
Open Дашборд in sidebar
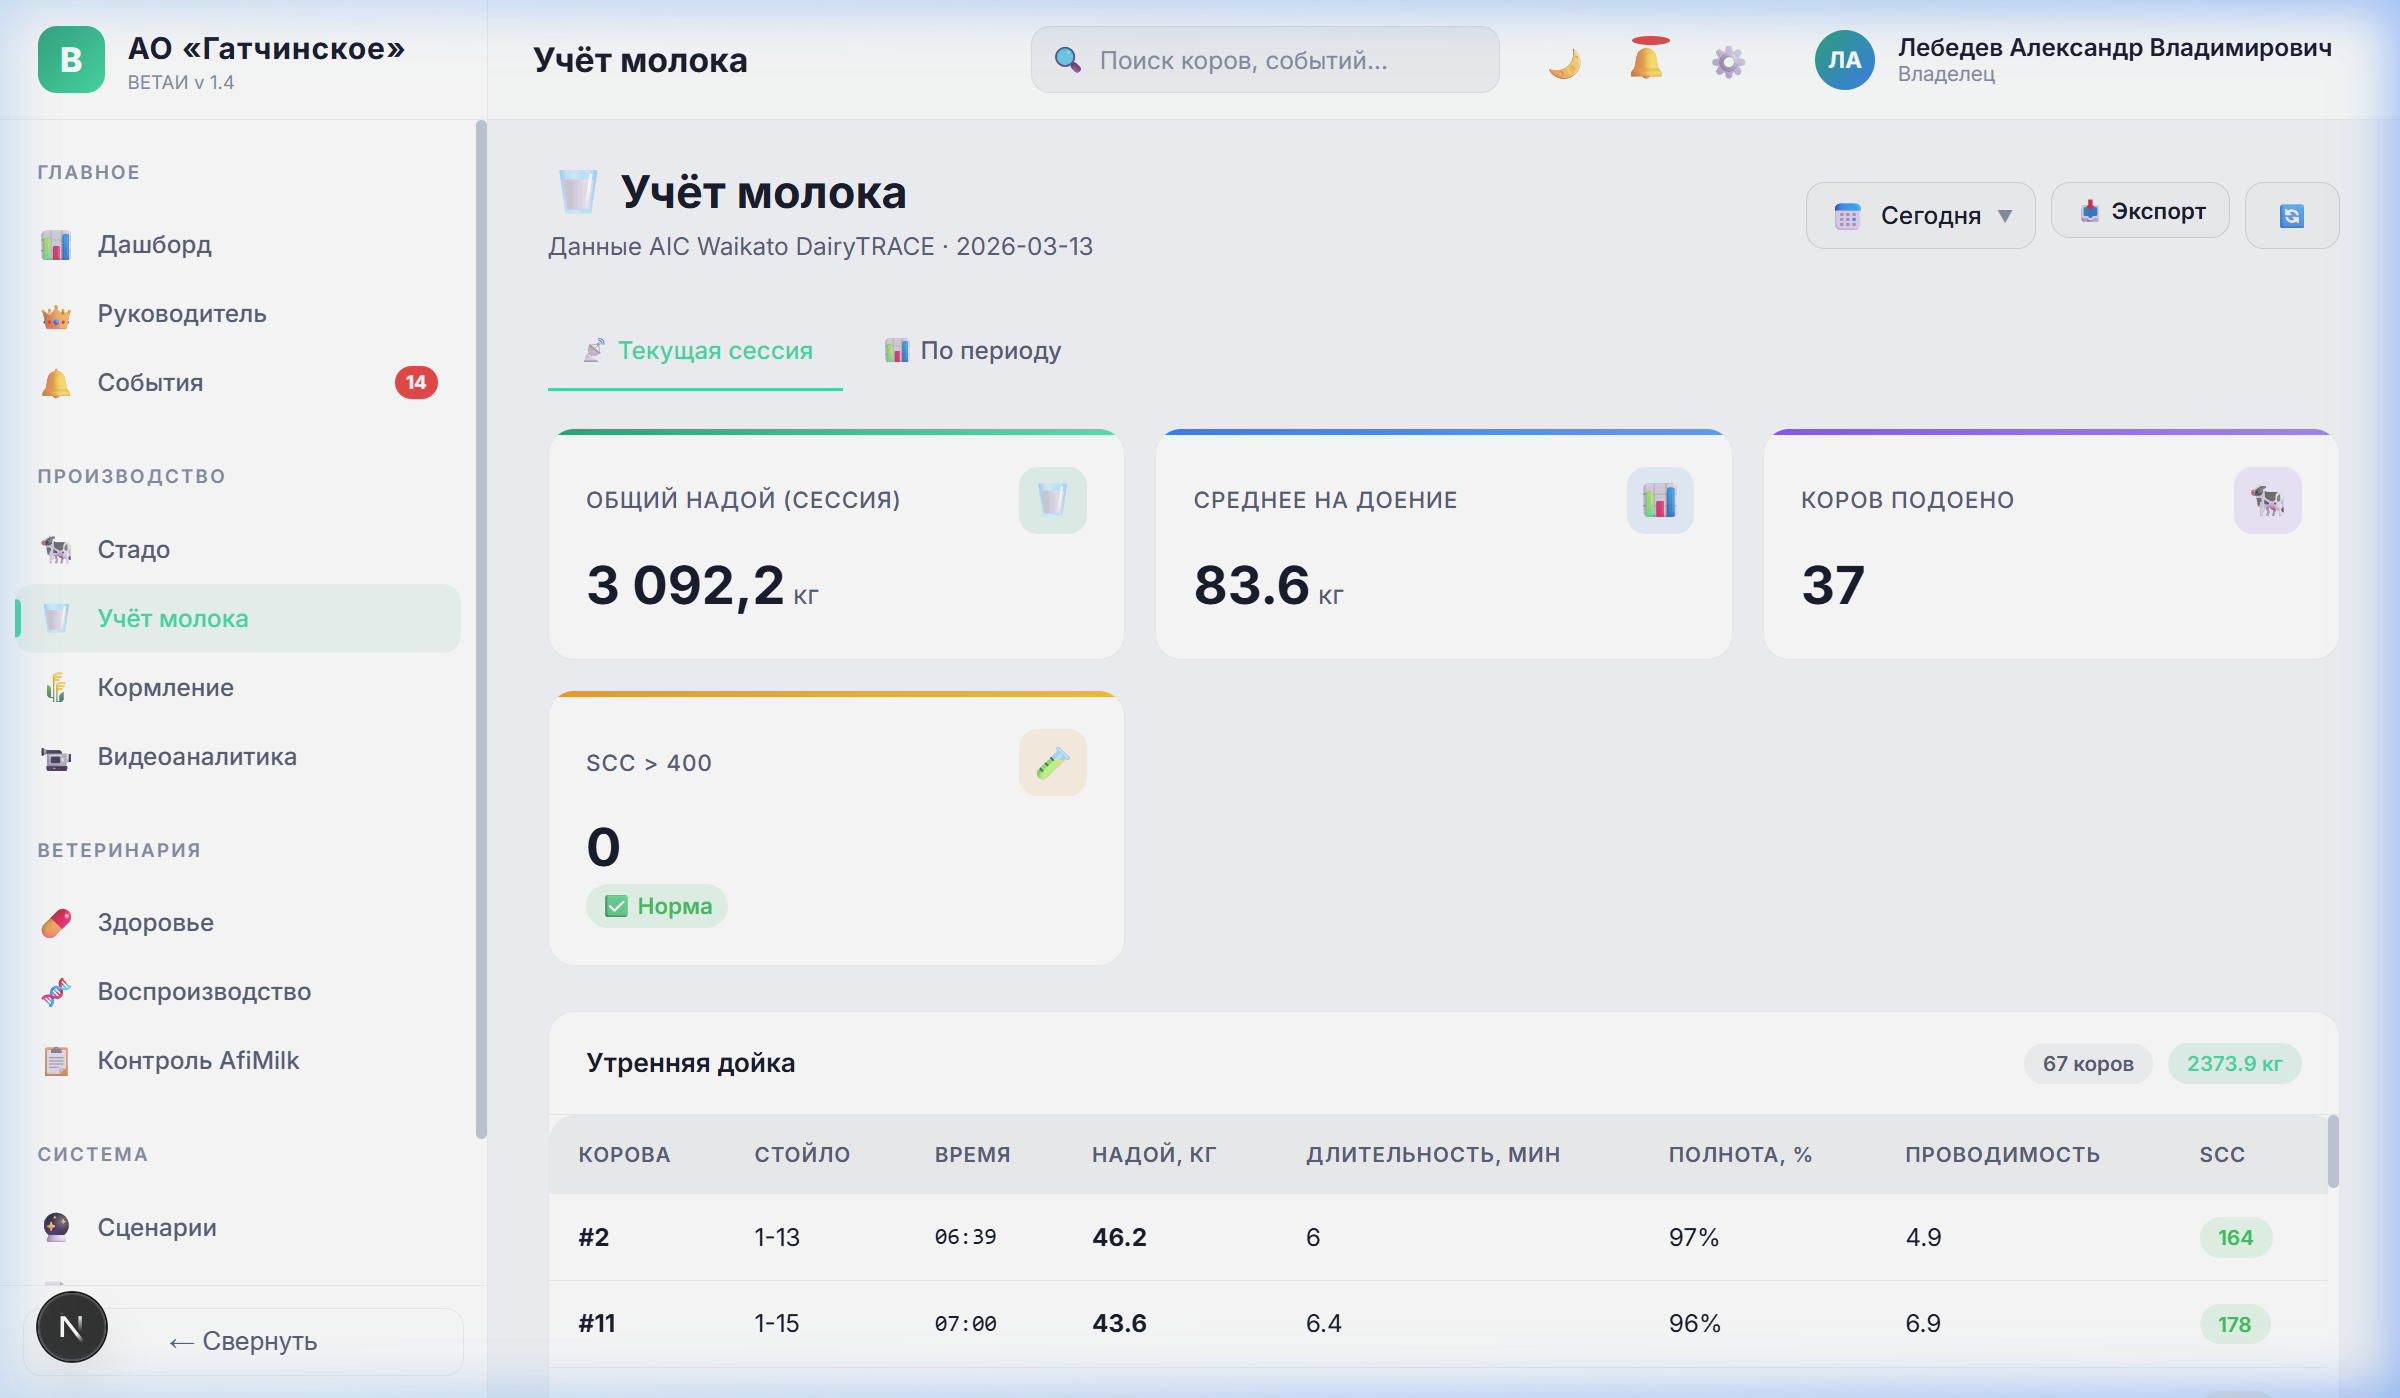154,245
